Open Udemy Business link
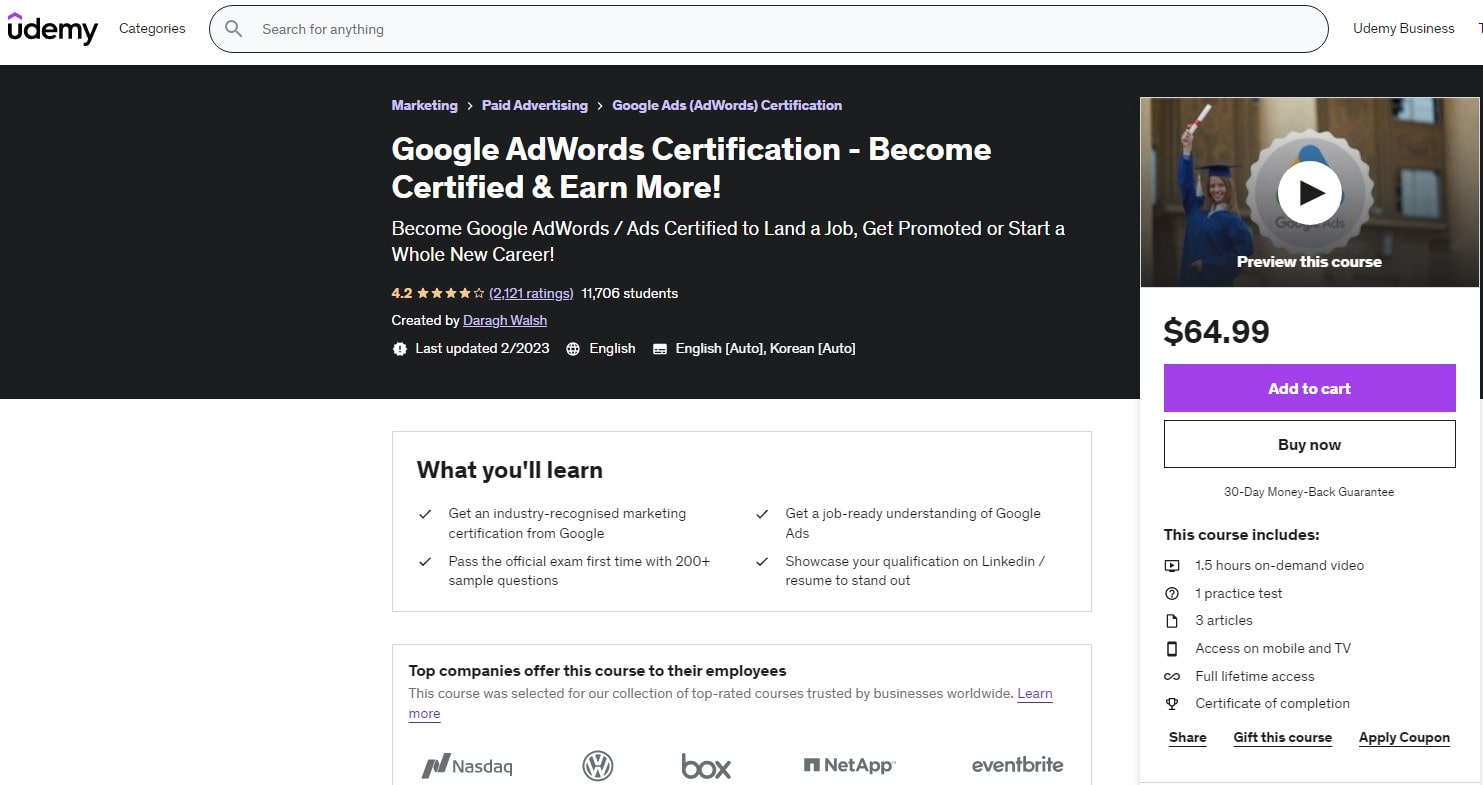1483x785 pixels. point(1403,29)
